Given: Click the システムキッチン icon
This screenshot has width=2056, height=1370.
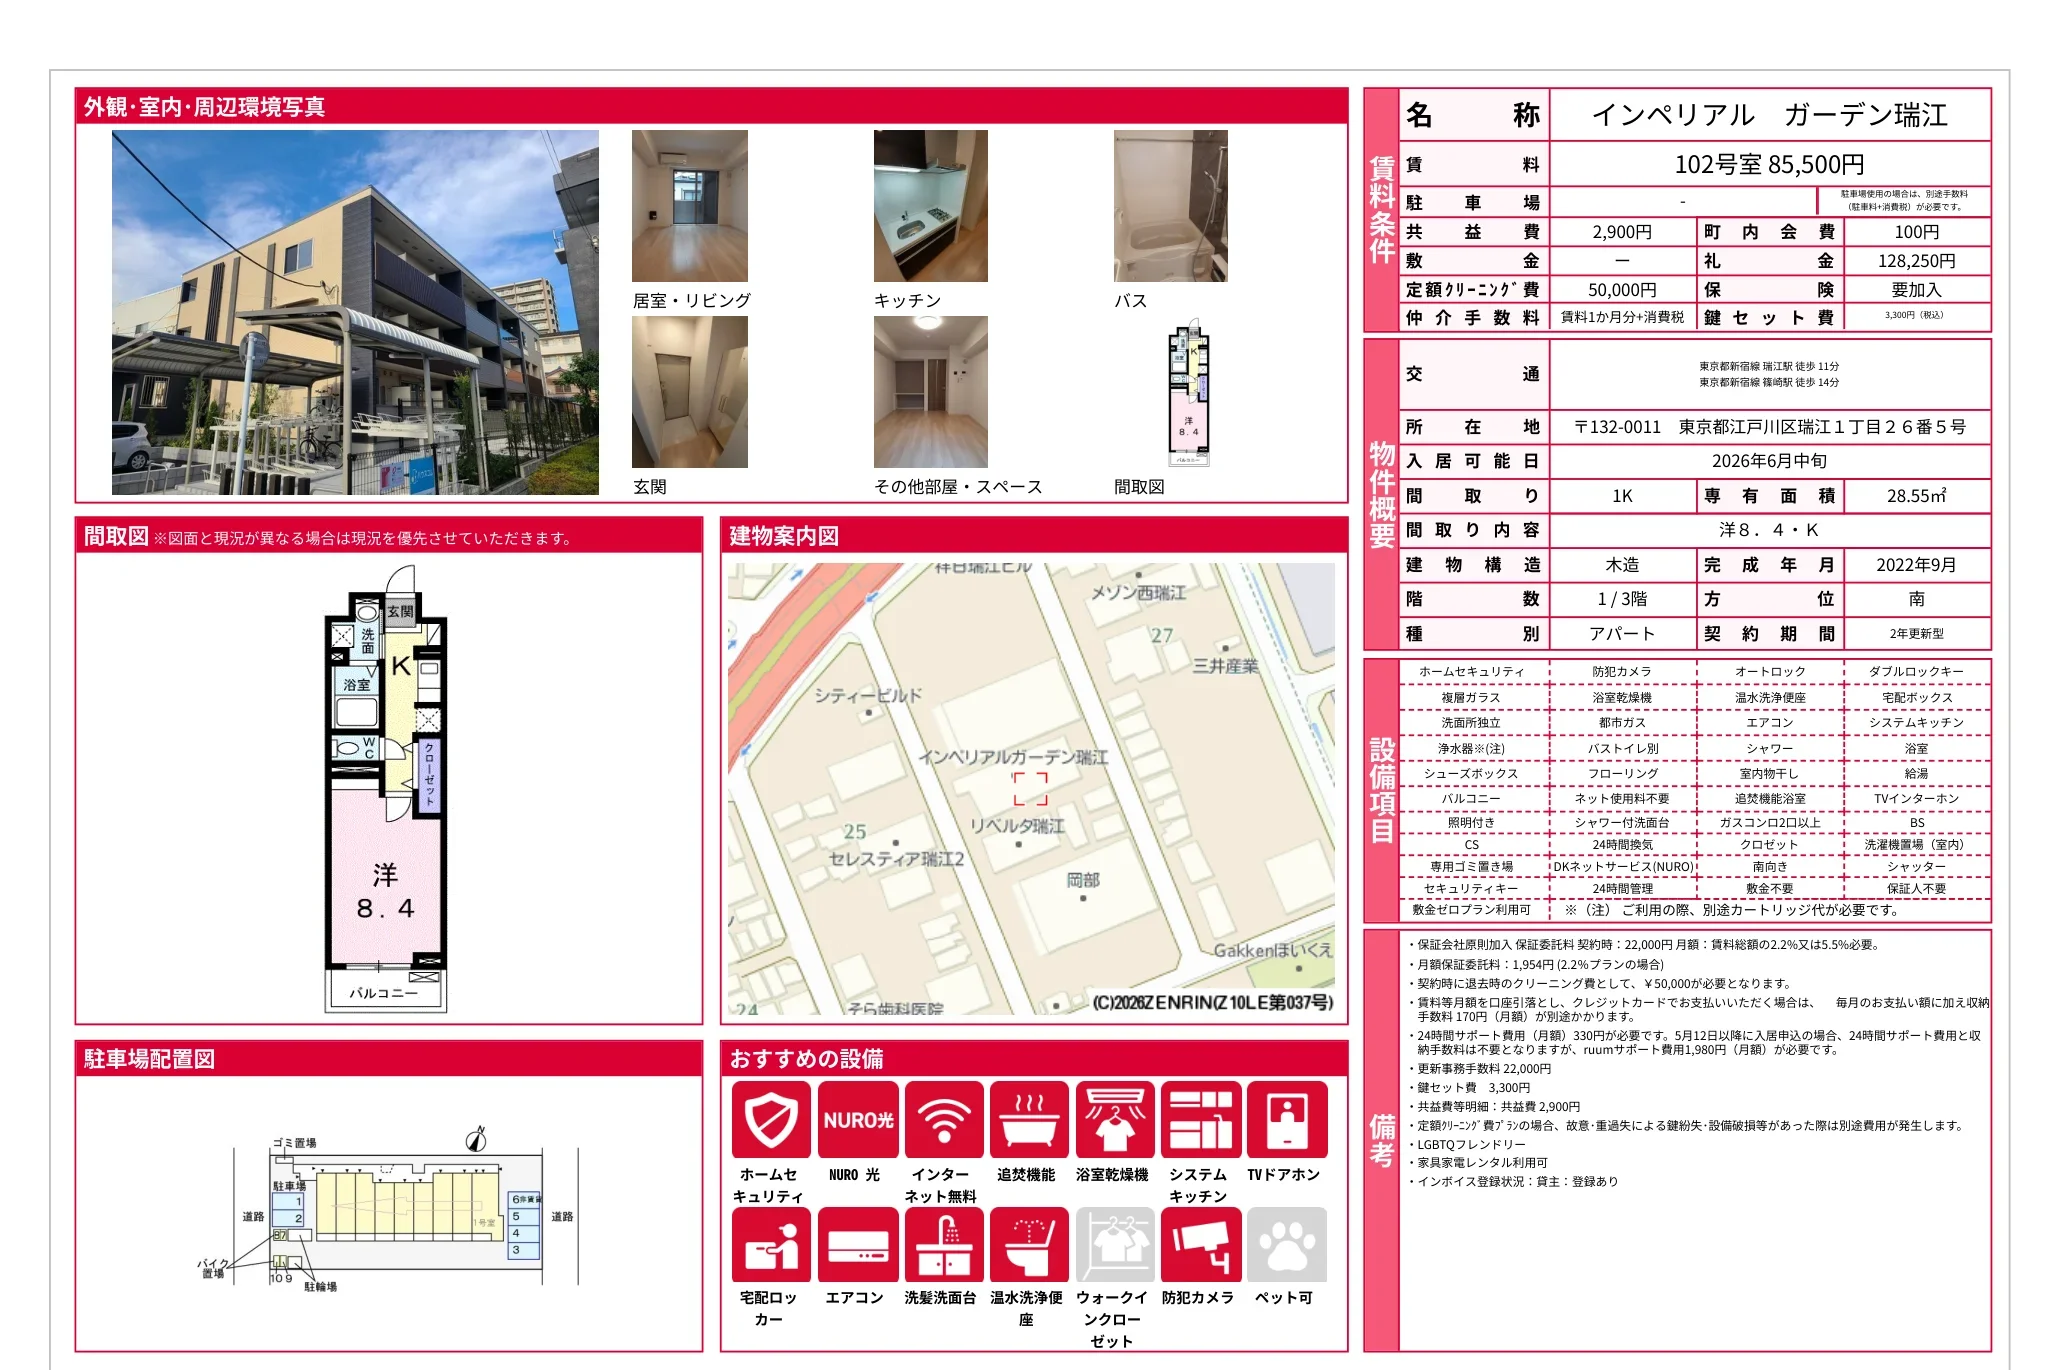Looking at the screenshot, I should click(1200, 1120).
